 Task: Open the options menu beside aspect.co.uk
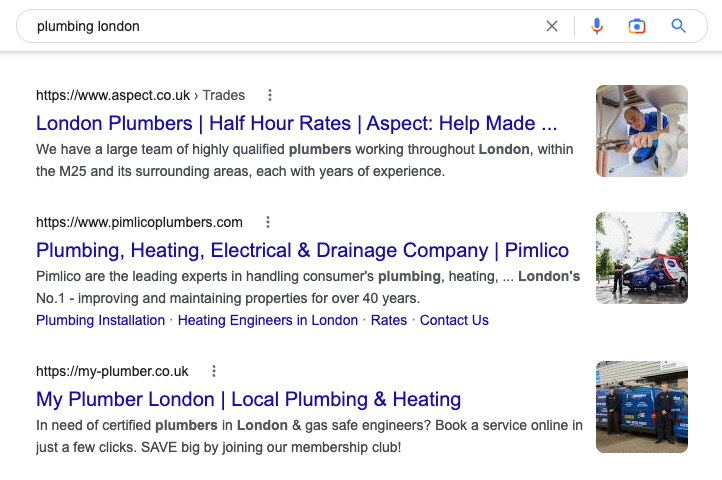(270, 95)
